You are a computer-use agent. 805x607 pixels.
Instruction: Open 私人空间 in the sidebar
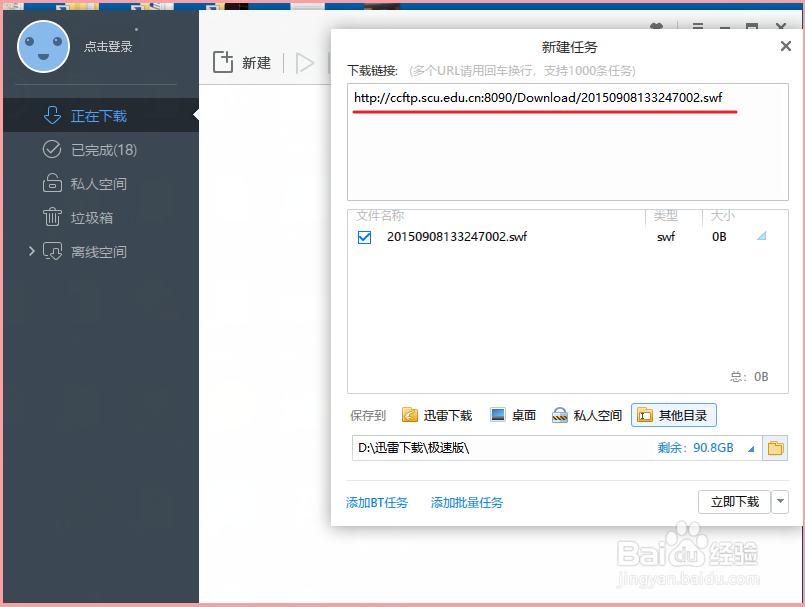click(101, 183)
